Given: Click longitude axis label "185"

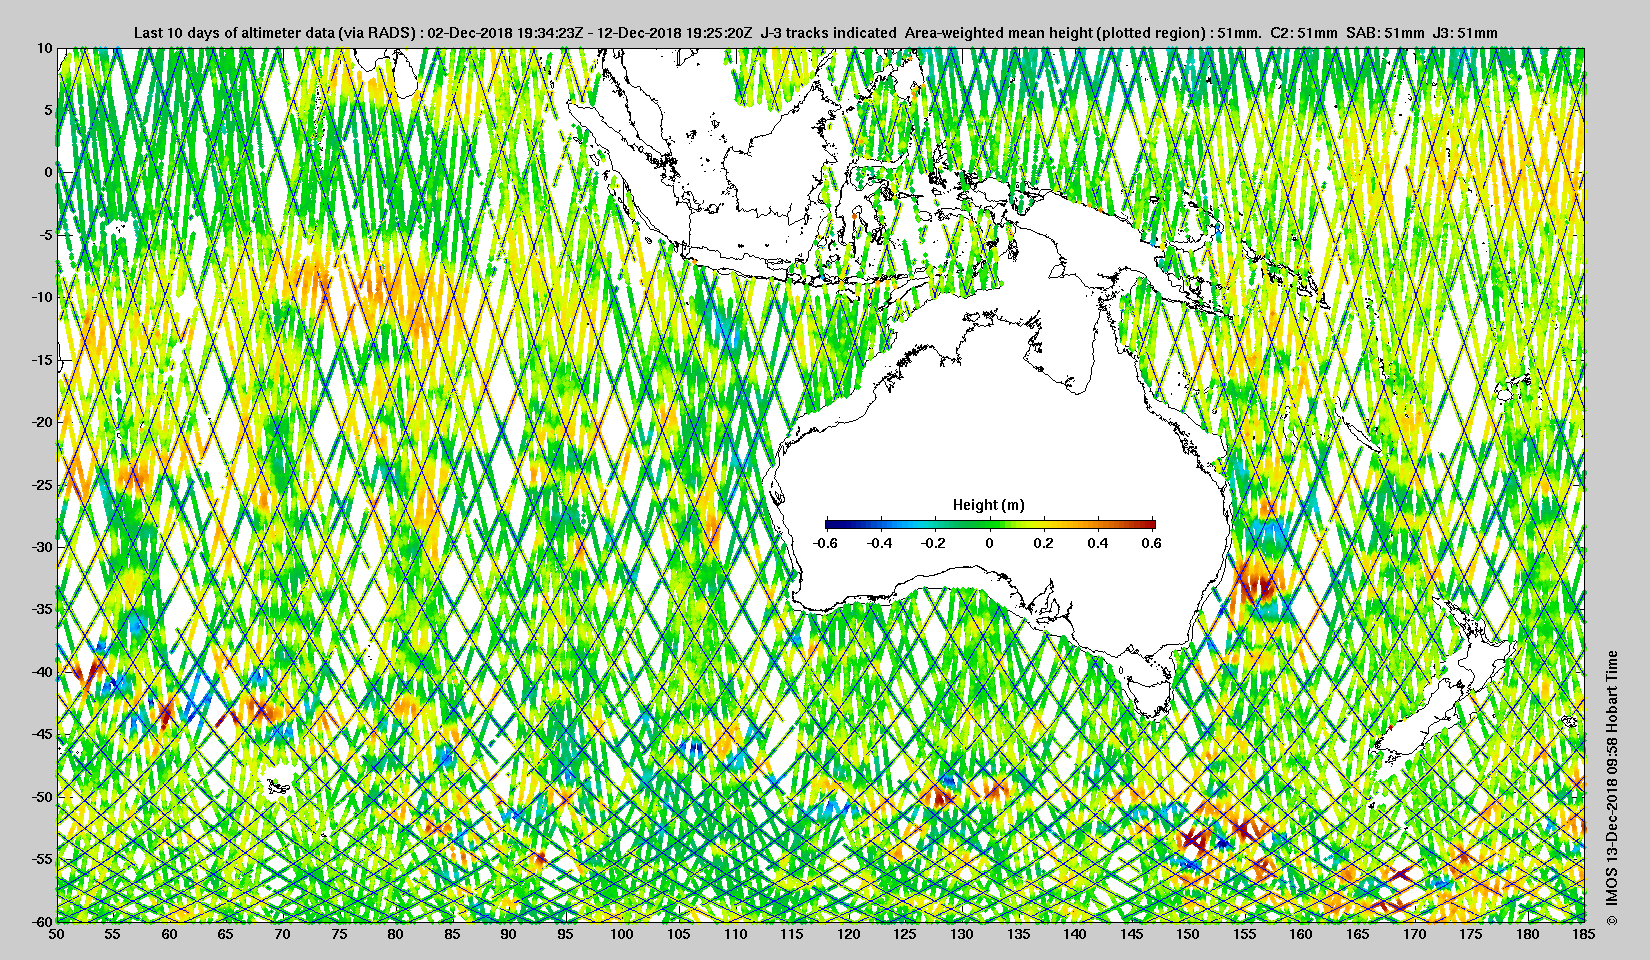Looking at the screenshot, I should coord(1584,934).
